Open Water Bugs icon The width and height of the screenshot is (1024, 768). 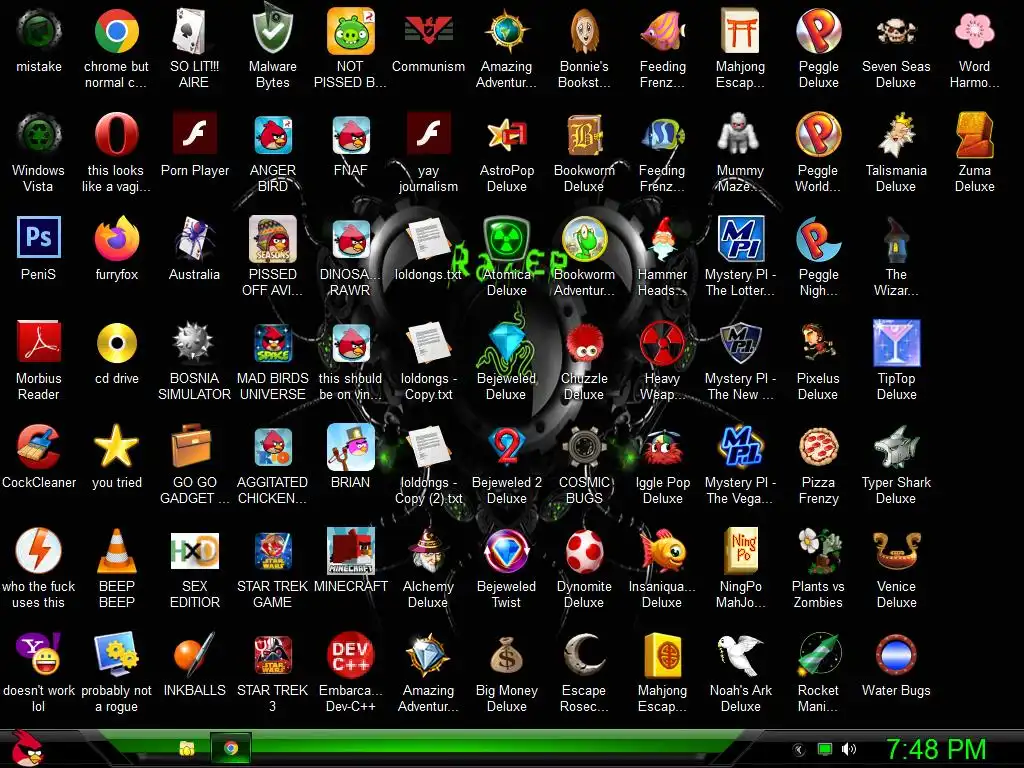coord(896,654)
